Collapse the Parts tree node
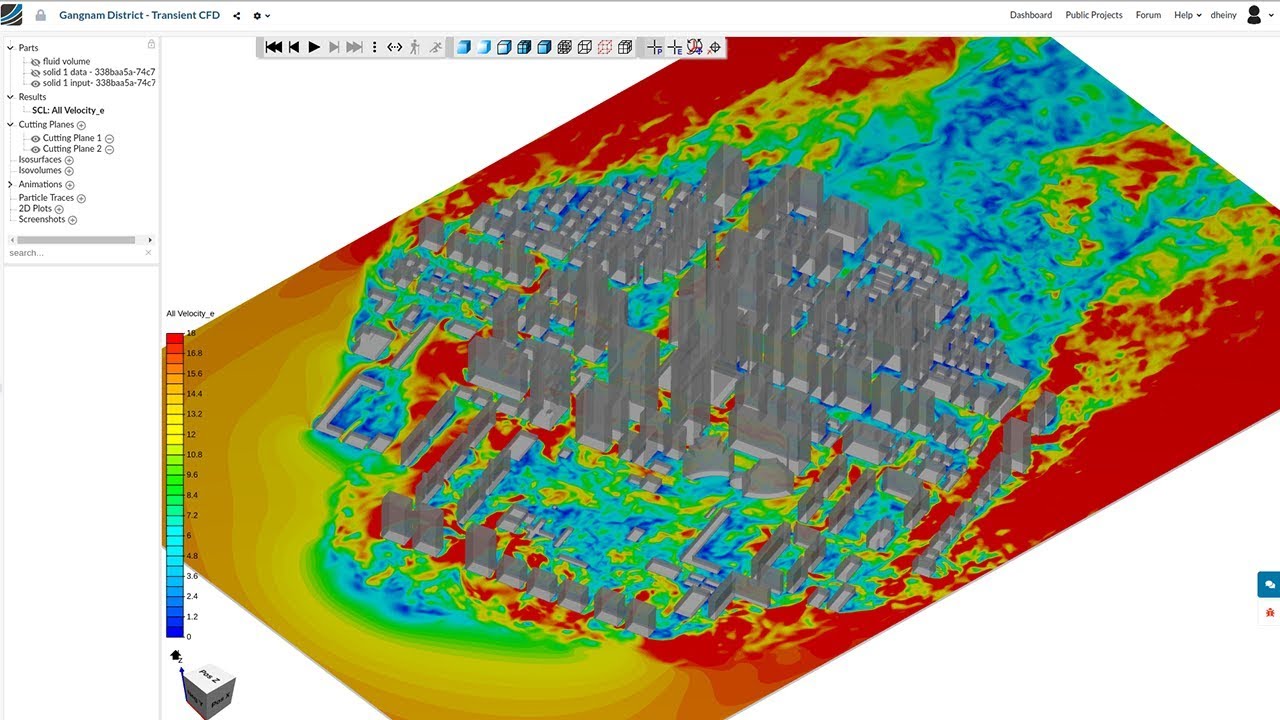This screenshot has height=720, width=1280. click(x=10, y=48)
